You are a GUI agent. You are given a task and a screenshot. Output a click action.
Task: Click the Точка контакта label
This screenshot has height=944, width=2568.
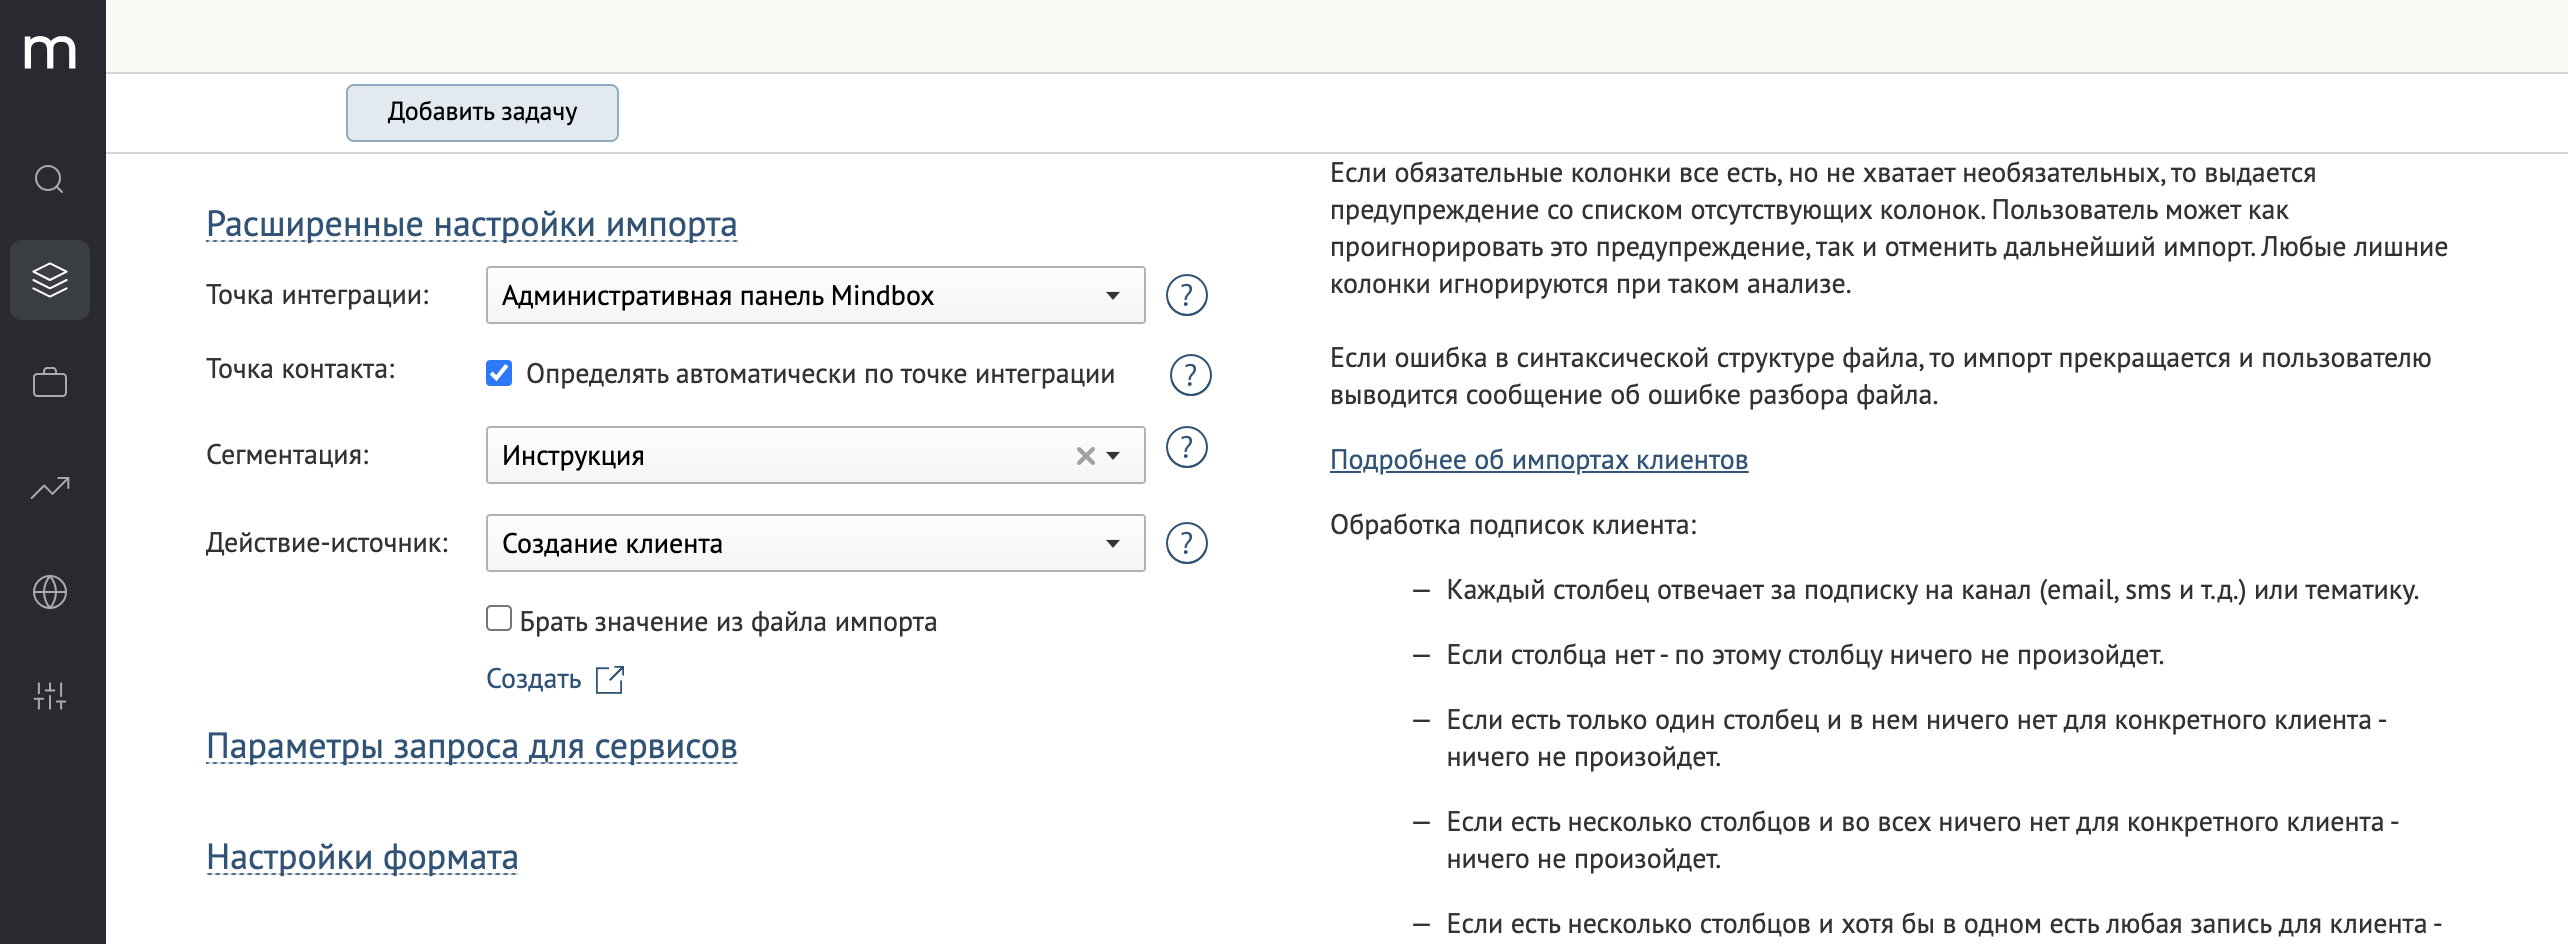coord(301,369)
